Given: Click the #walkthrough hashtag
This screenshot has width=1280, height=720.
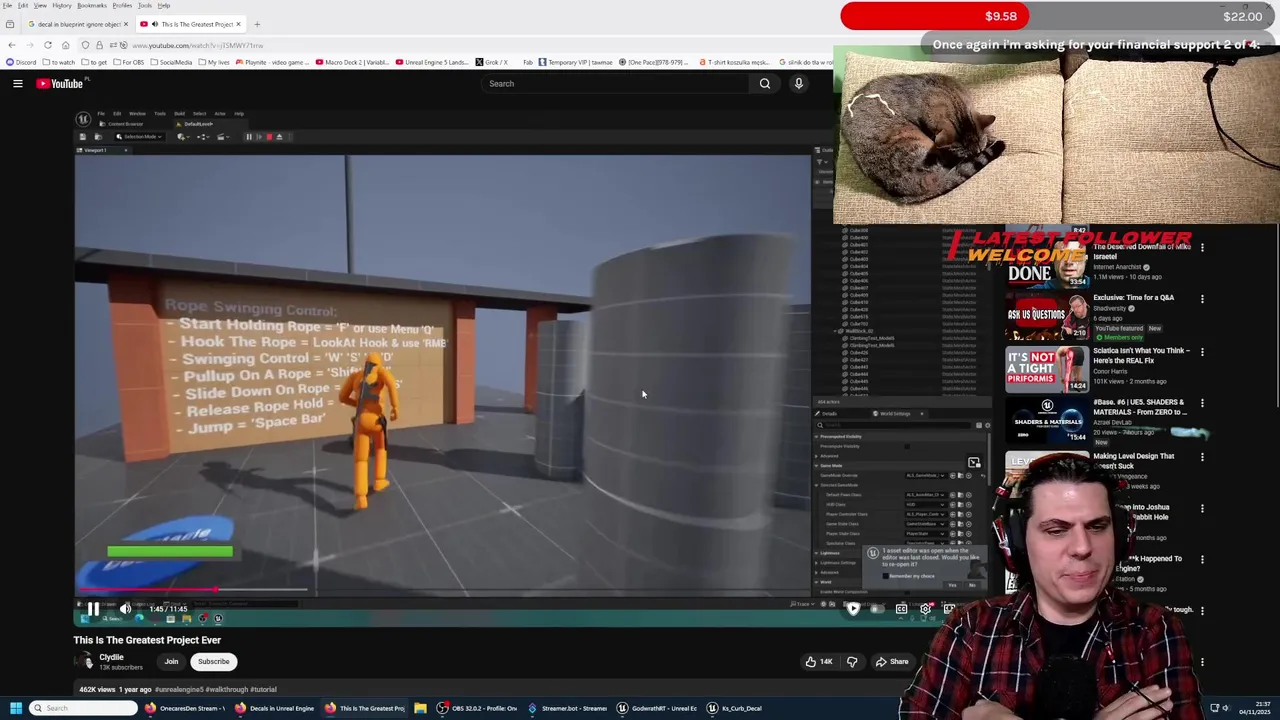Looking at the screenshot, I should [226, 689].
